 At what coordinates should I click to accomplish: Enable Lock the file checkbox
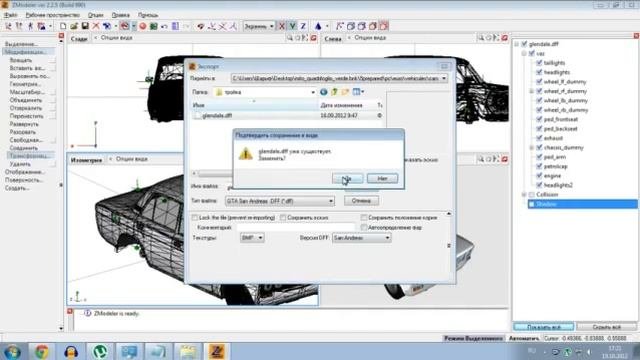click(x=195, y=218)
